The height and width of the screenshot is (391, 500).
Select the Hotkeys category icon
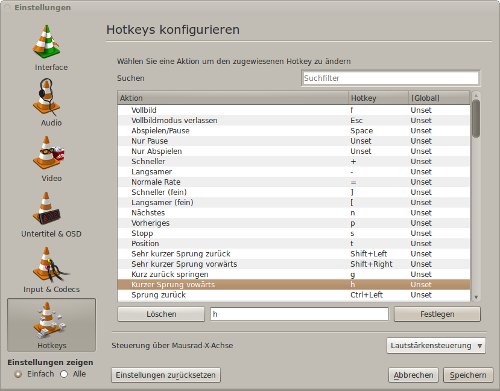pos(51,325)
